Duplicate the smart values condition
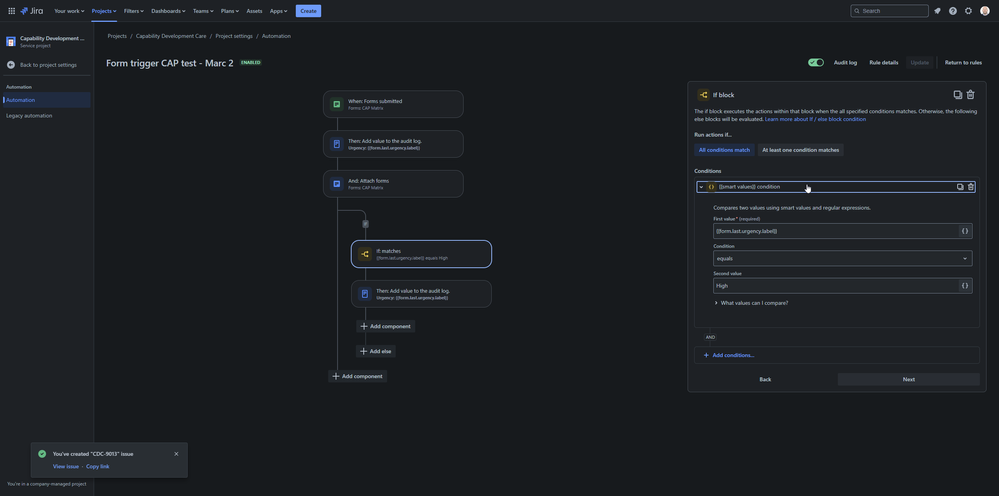The image size is (999, 496). (x=960, y=187)
